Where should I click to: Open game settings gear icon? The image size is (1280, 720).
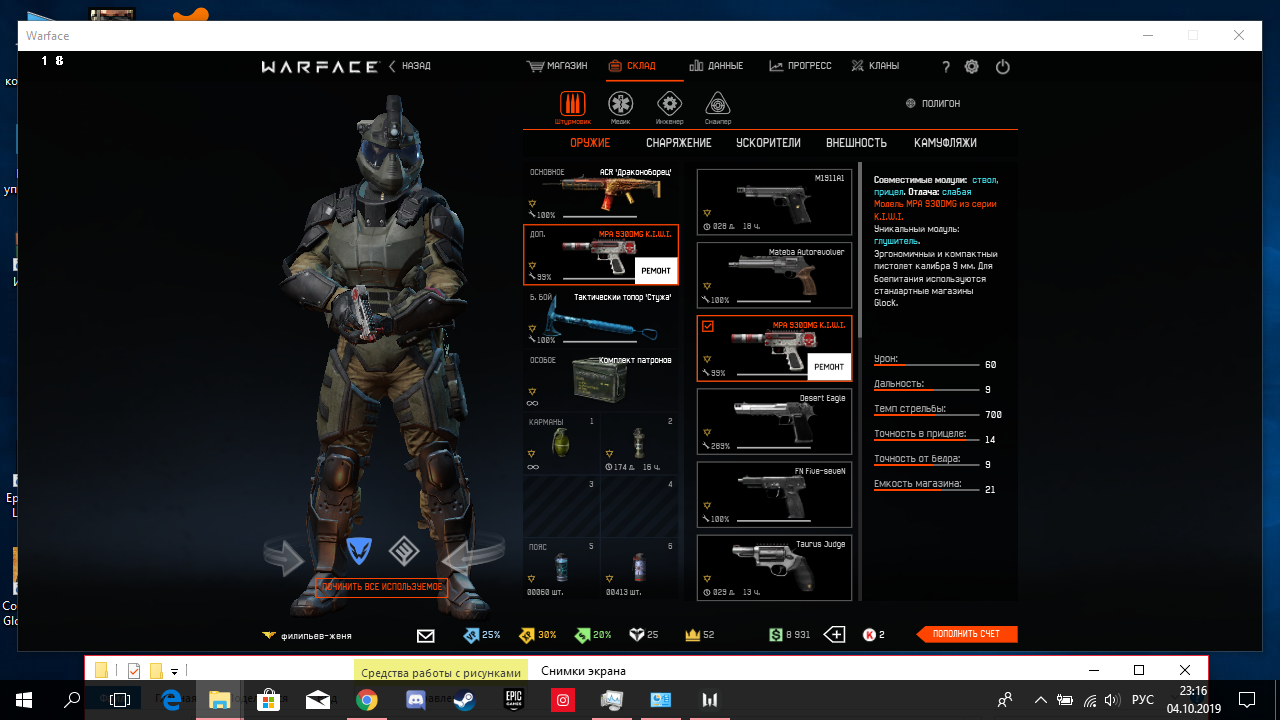(x=972, y=67)
